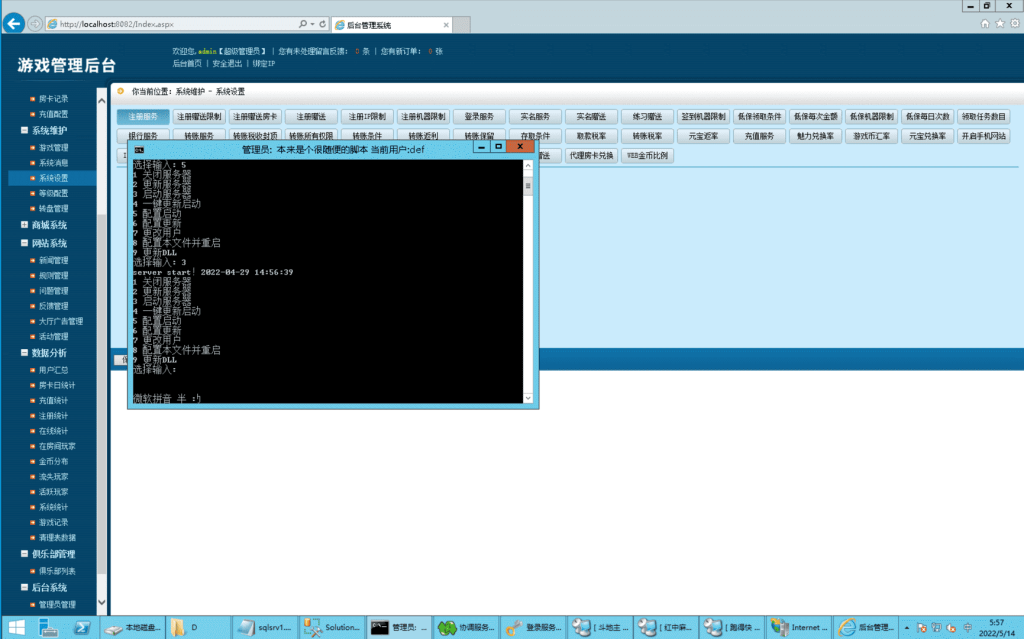Open the Windows Start button

(16, 628)
